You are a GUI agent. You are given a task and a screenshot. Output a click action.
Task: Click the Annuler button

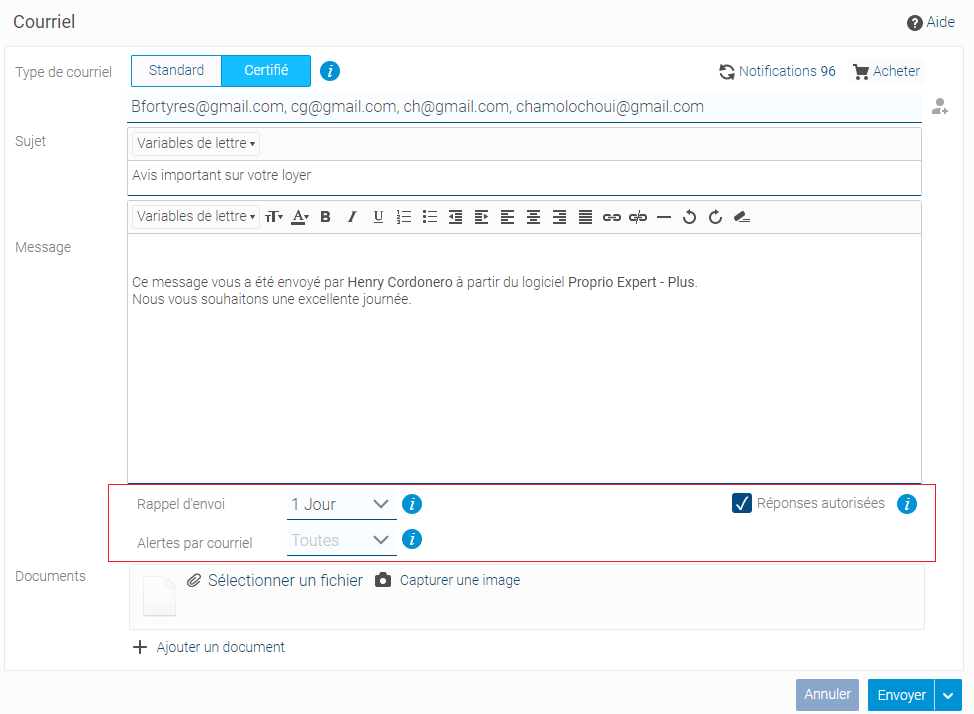point(827,695)
